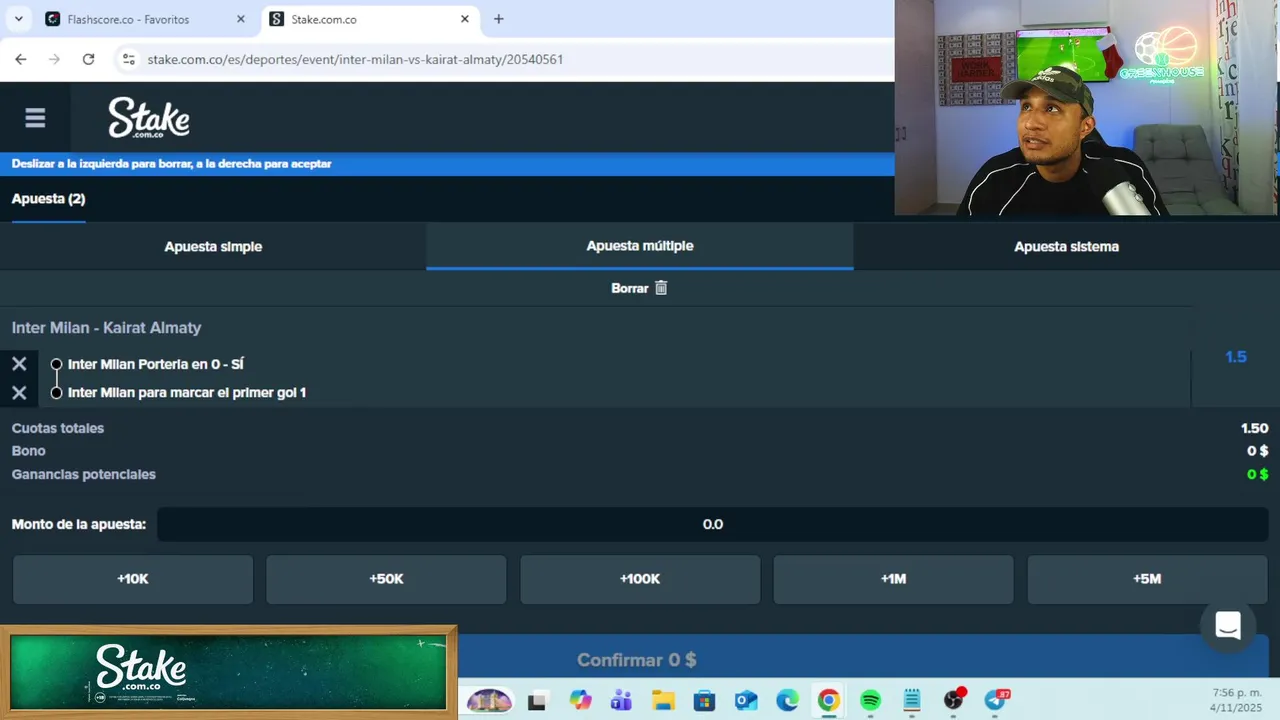The height and width of the screenshot is (720, 1280).
Task: Open Telegram from the taskbar
Action: click(996, 700)
